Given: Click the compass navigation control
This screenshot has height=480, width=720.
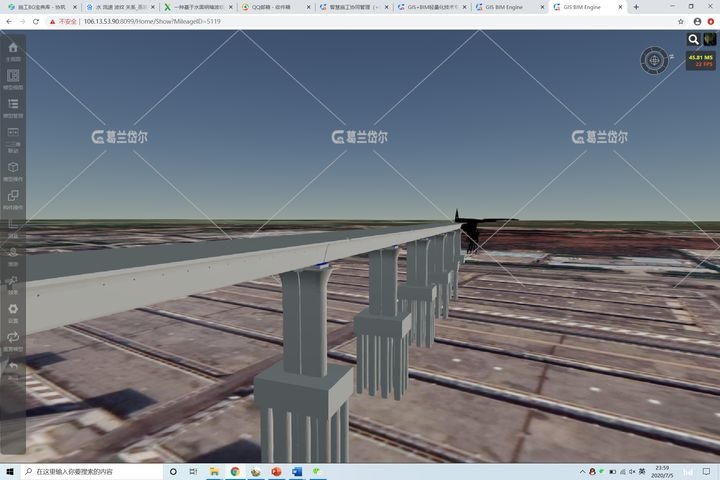Looking at the screenshot, I should [654, 60].
